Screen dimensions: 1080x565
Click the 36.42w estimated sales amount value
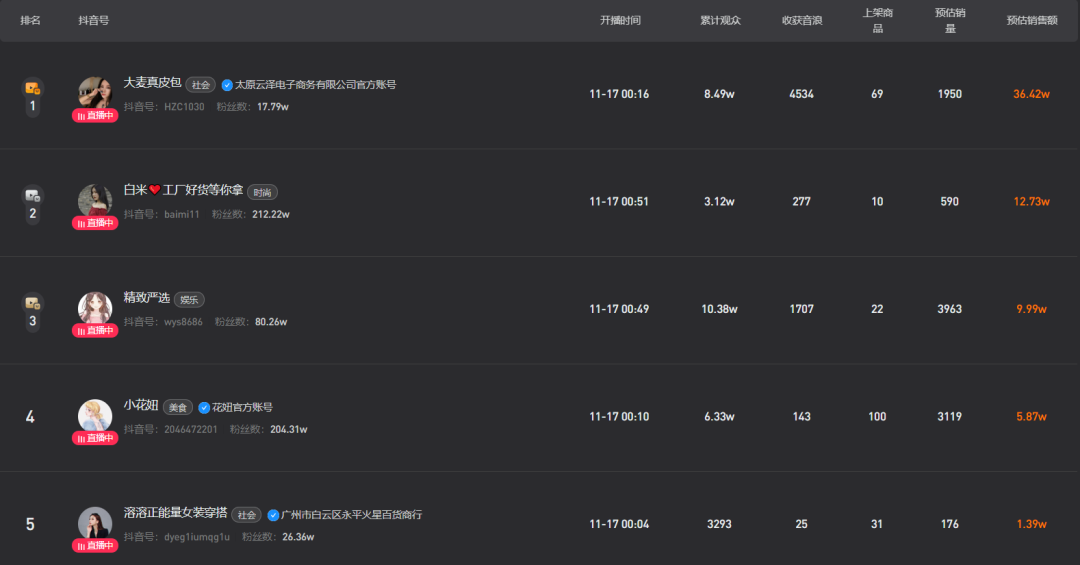click(x=1031, y=94)
